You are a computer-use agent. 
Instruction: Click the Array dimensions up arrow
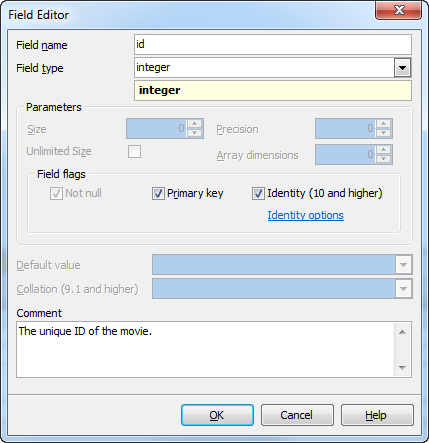(x=384, y=150)
